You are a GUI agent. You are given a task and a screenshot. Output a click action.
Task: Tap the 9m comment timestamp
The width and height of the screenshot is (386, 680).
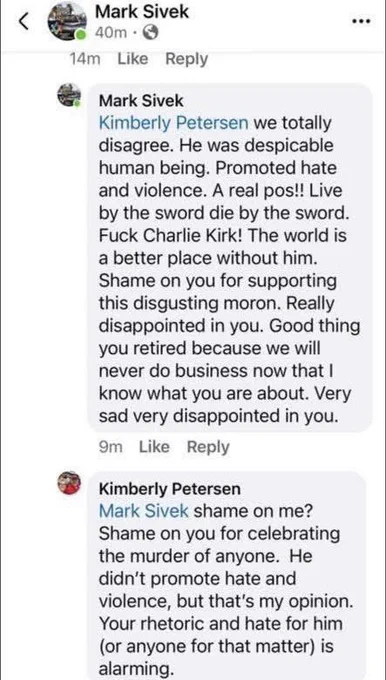[x=111, y=447]
